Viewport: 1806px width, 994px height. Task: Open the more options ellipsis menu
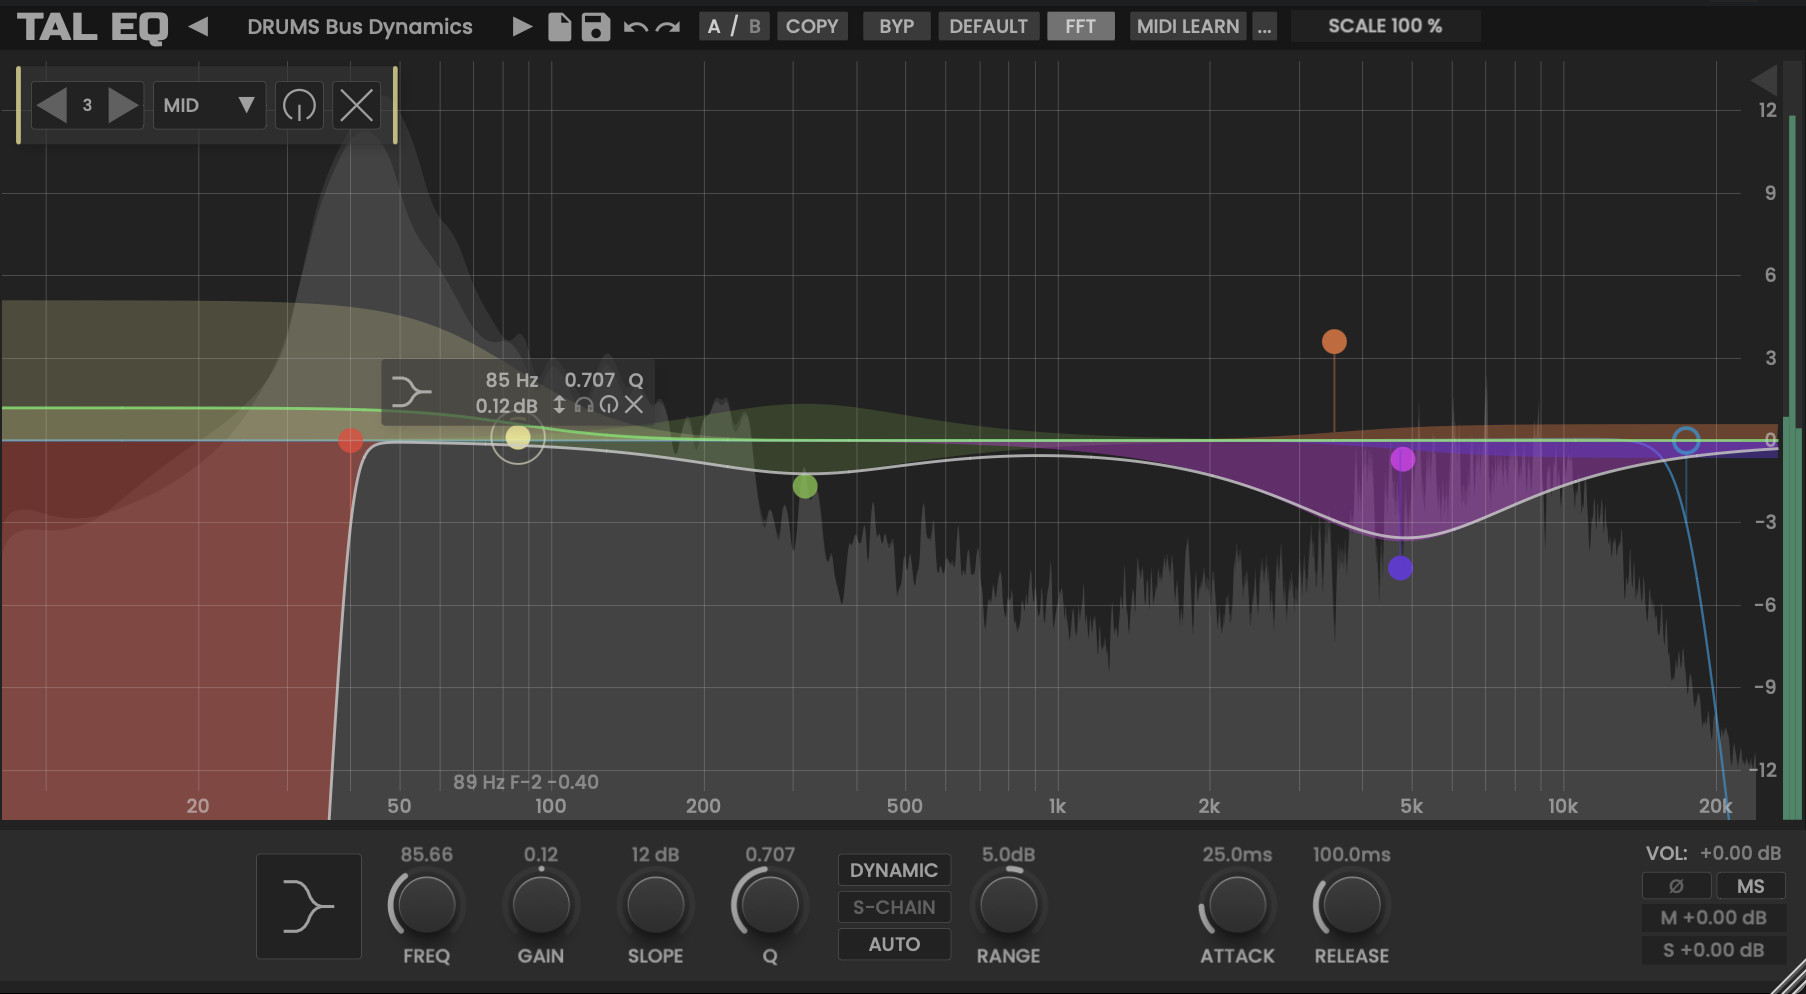[x=1265, y=27]
